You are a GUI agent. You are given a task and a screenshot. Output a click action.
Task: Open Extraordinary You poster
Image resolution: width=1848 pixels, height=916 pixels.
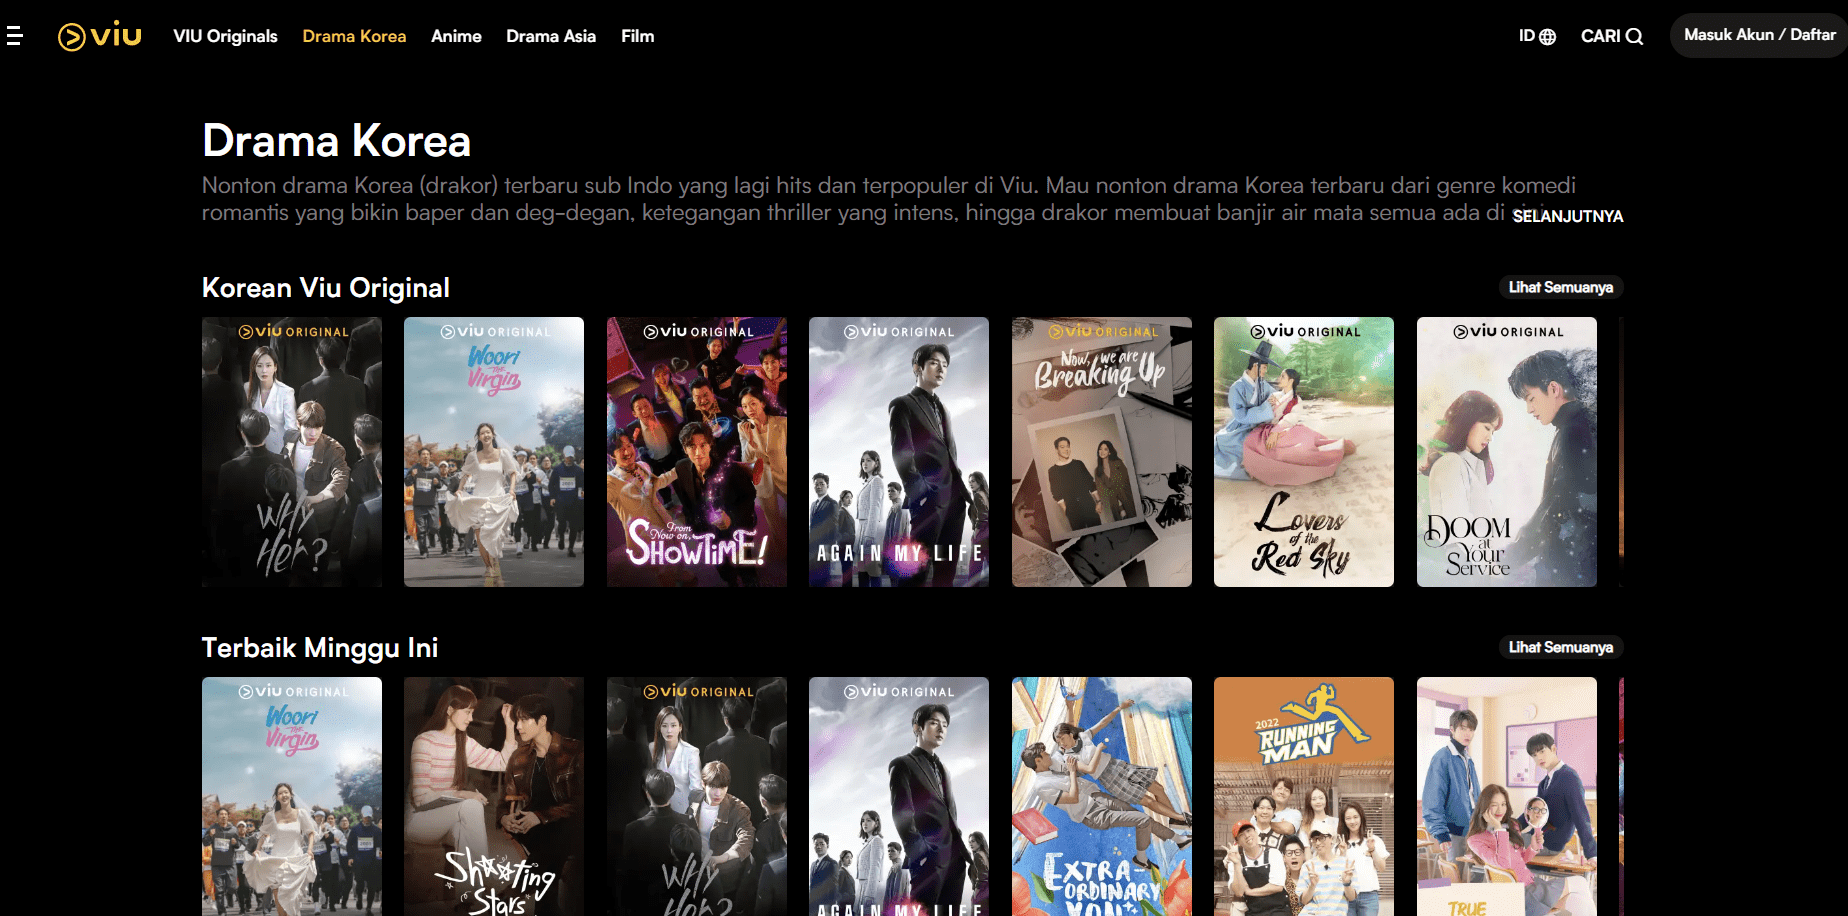pyautogui.click(x=1102, y=796)
